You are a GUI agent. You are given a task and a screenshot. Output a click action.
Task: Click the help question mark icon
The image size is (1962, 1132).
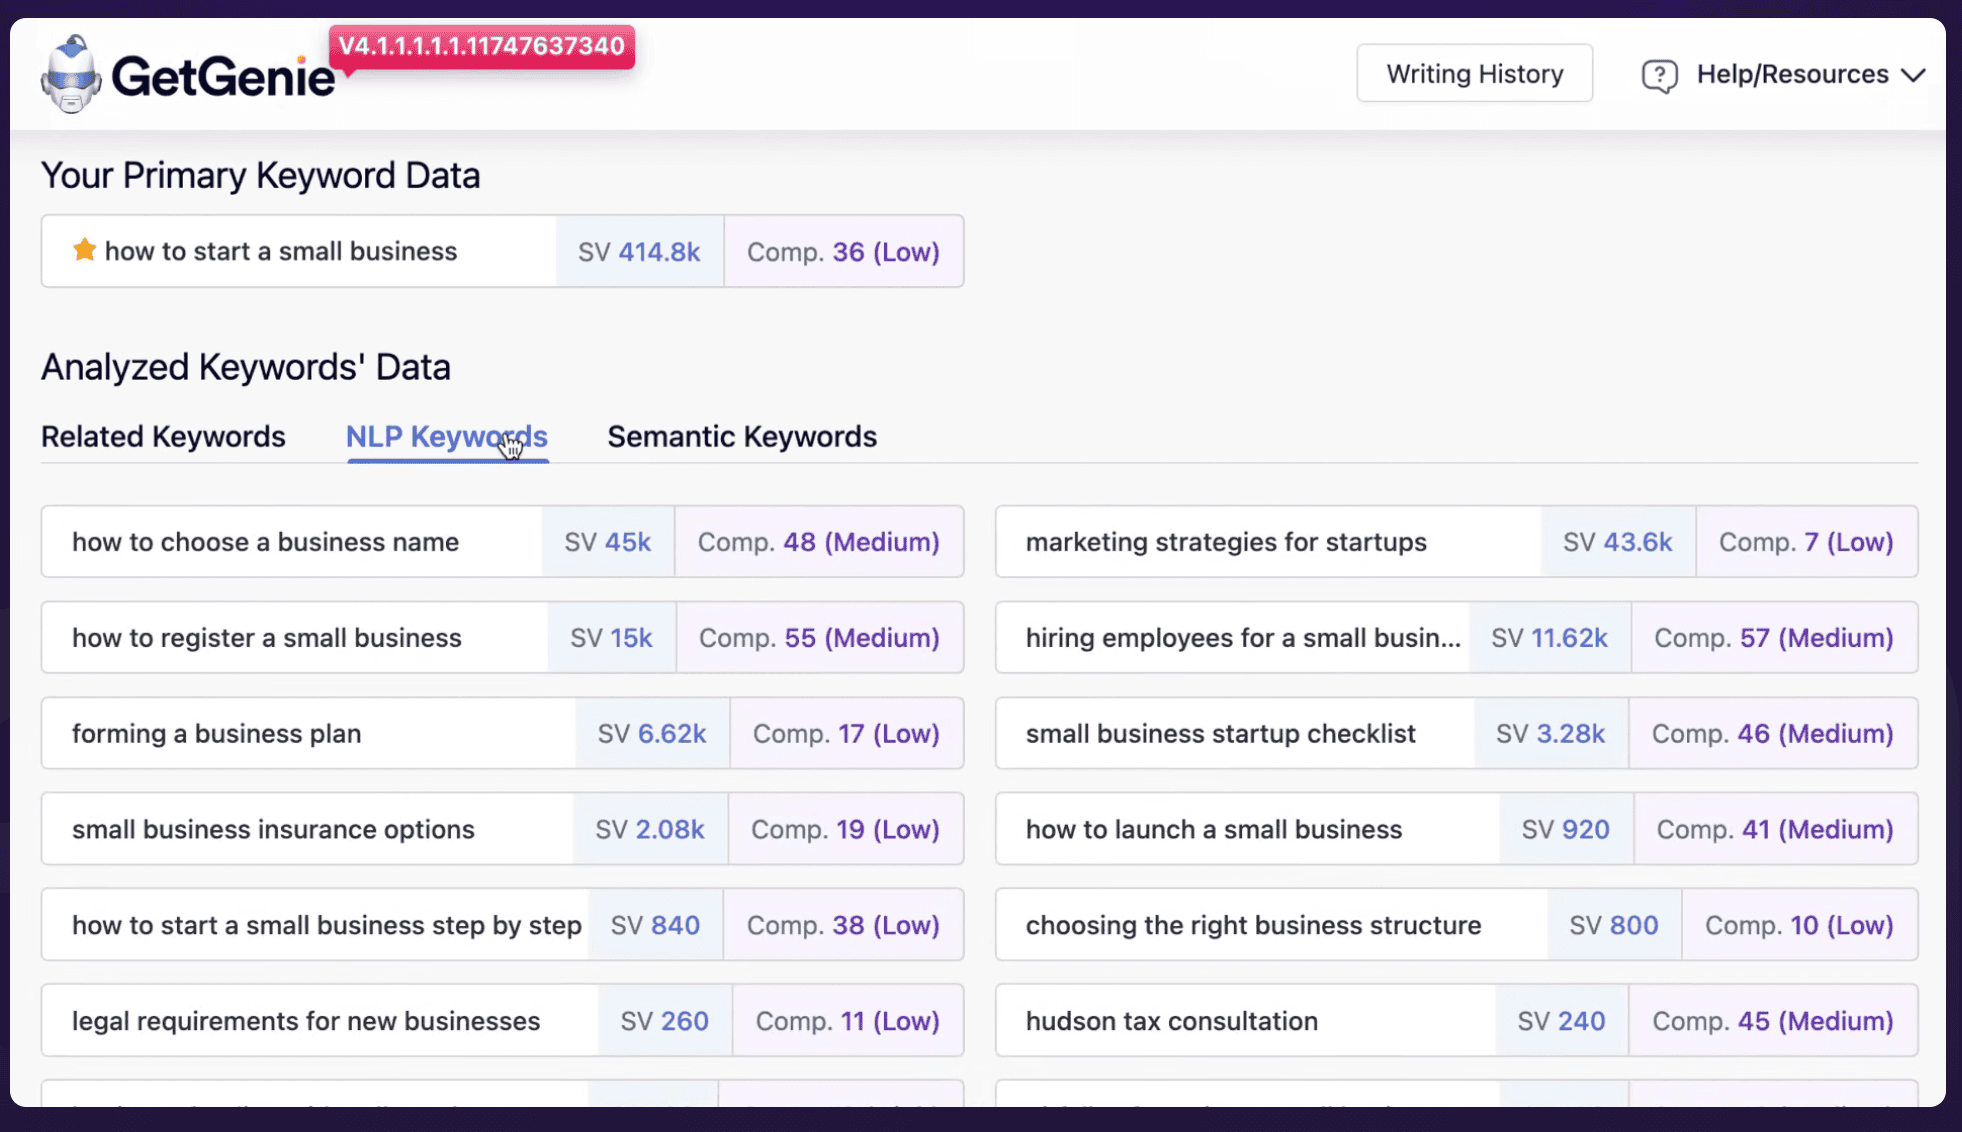(x=1659, y=75)
